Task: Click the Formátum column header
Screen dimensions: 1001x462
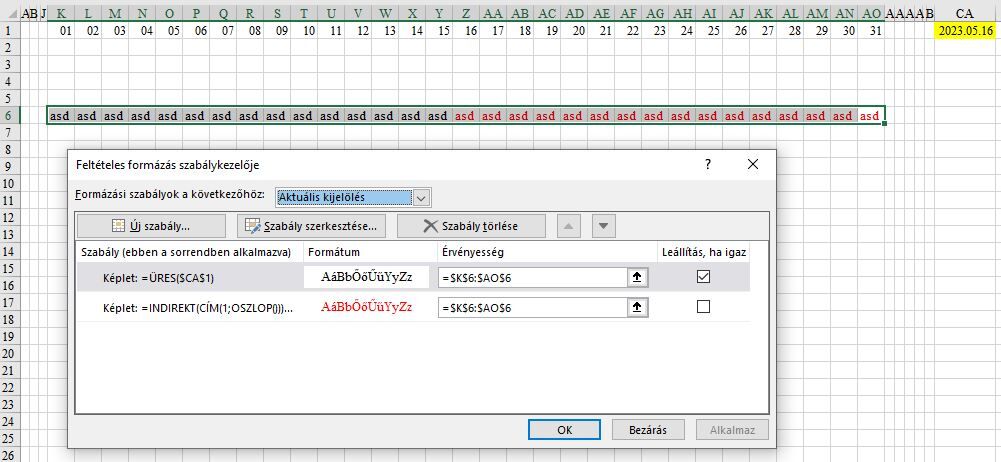Action: 371,253
